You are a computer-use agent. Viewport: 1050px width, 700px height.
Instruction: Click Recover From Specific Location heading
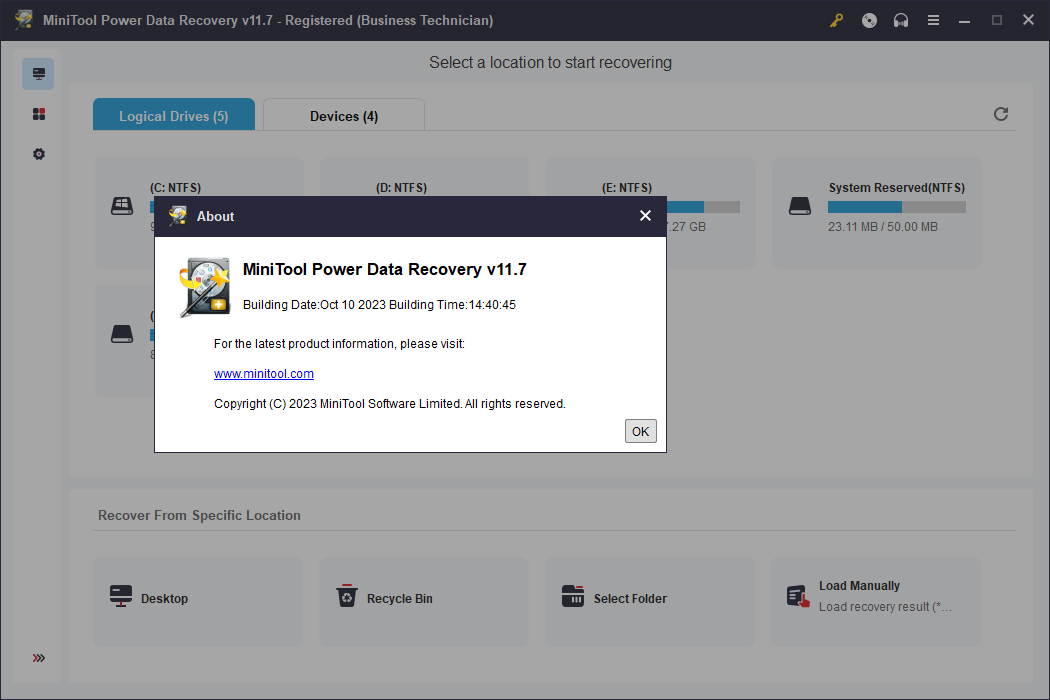[x=199, y=515]
